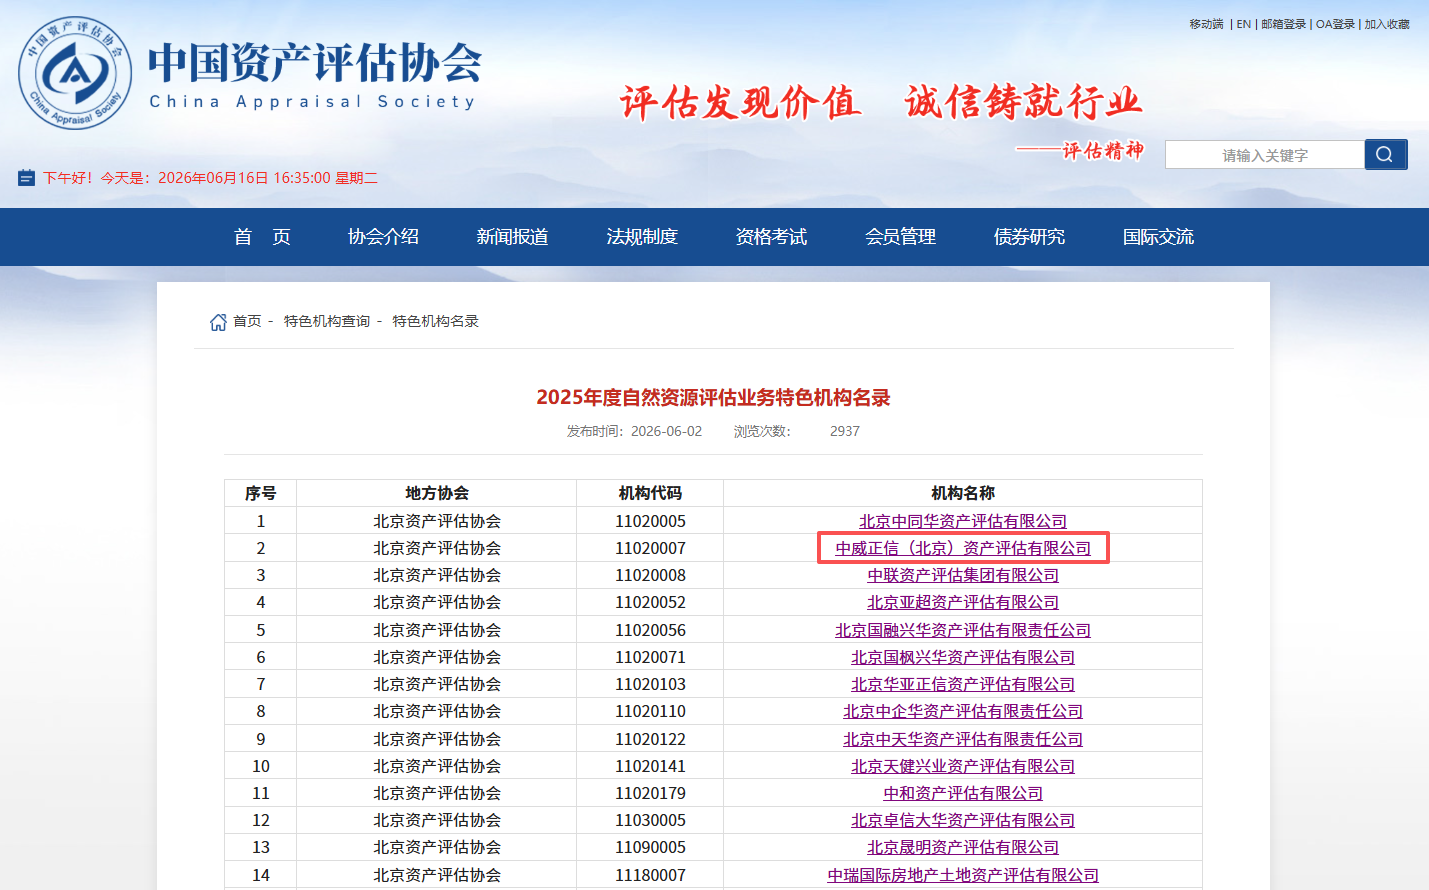Screen dimensions: 1429x890
Task: Click the 中国资产评估协会 site title
Action: (x=315, y=63)
